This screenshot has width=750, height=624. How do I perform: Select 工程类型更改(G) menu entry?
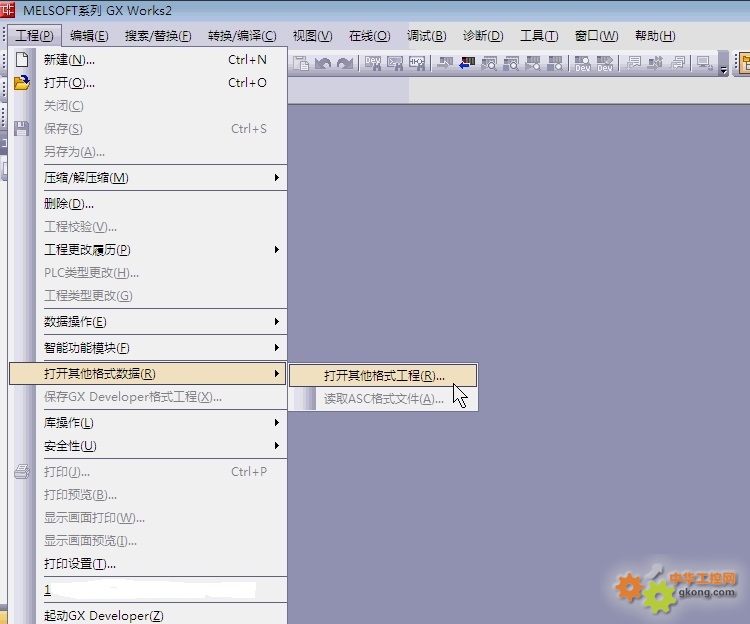point(148,296)
